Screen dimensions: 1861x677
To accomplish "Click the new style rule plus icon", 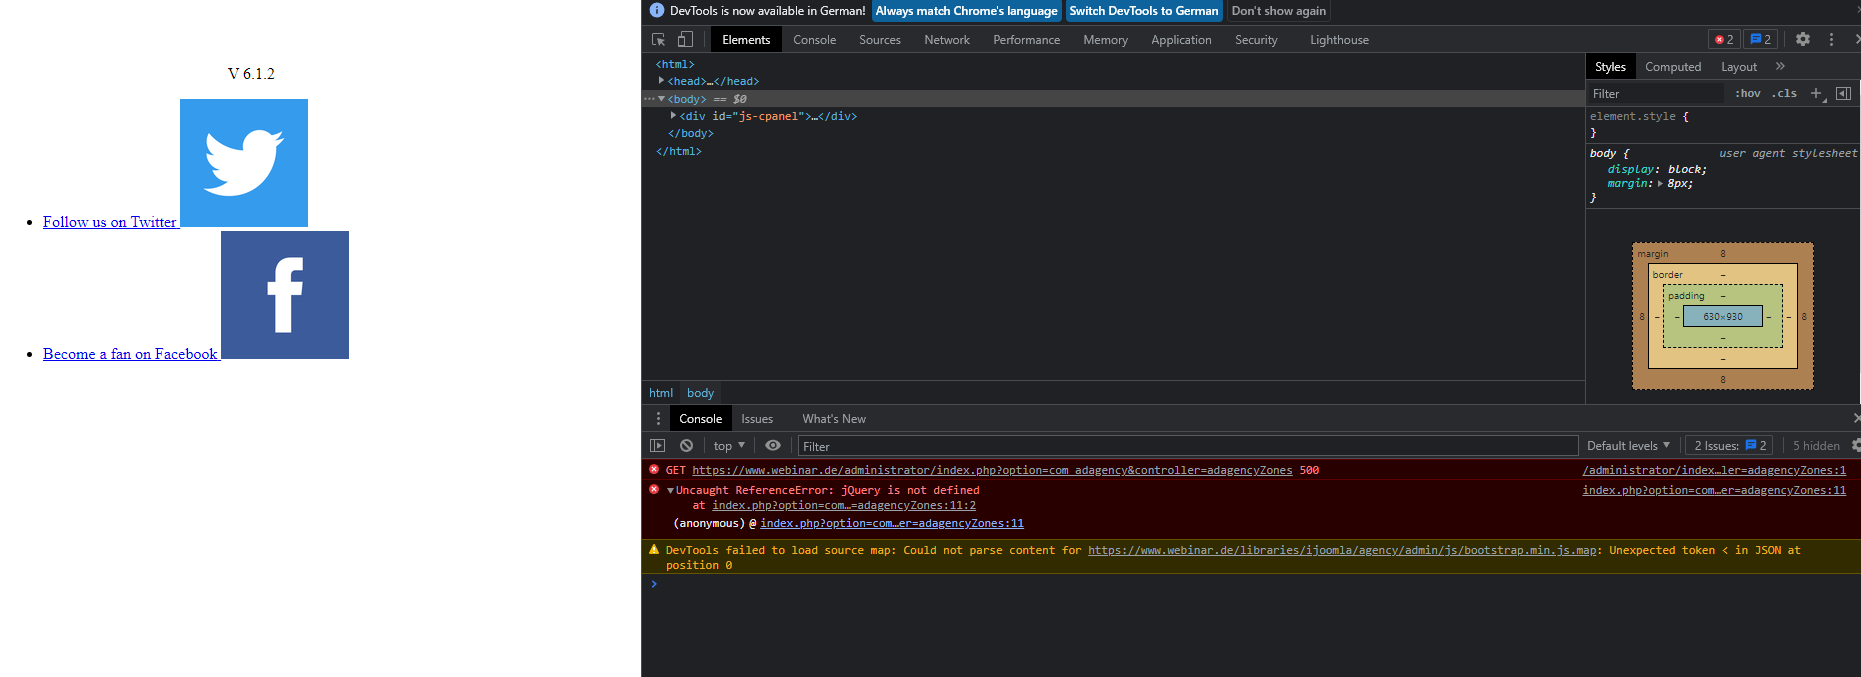I will 1816,93.
